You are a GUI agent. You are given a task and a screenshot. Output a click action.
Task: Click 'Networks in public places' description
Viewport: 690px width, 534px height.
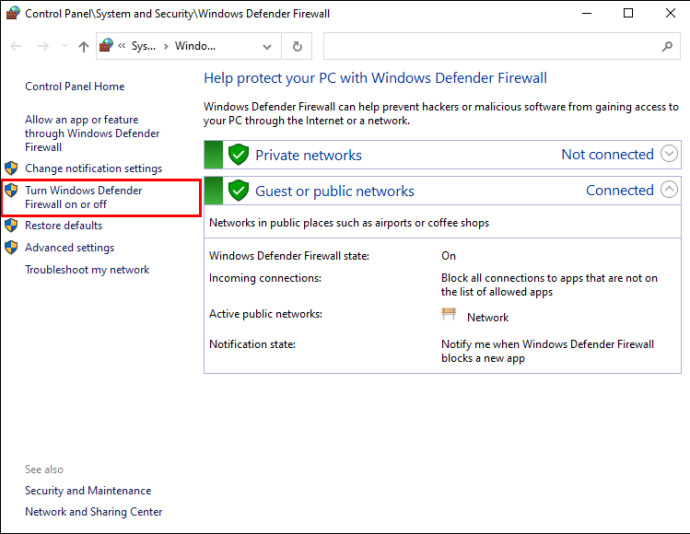pos(349,223)
